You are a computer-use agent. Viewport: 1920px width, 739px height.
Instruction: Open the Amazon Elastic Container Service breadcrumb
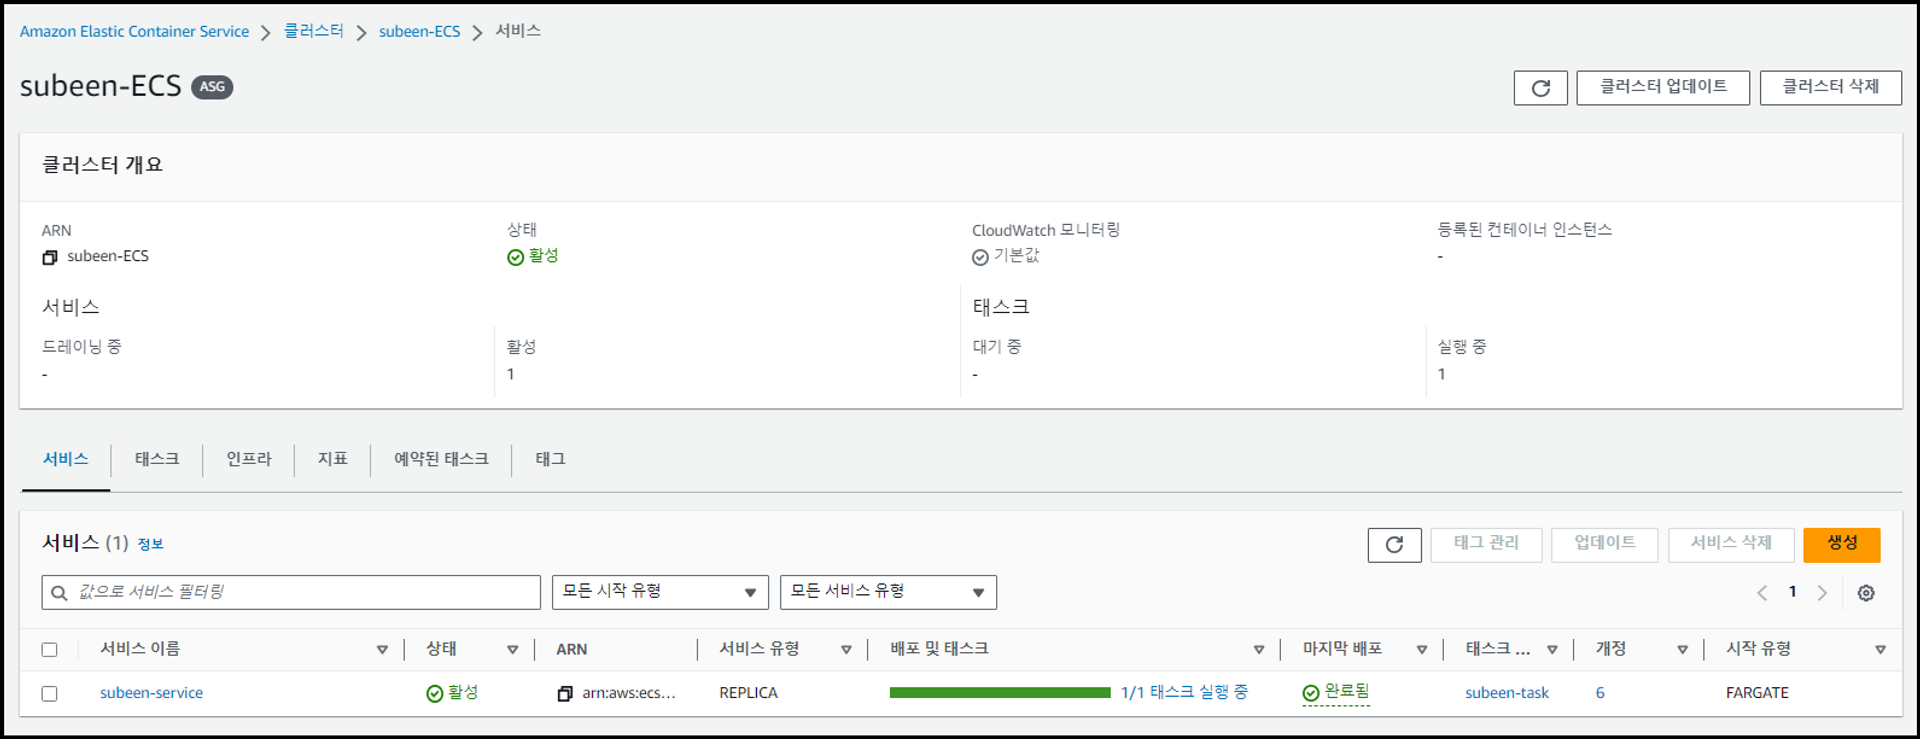(134, 31)
